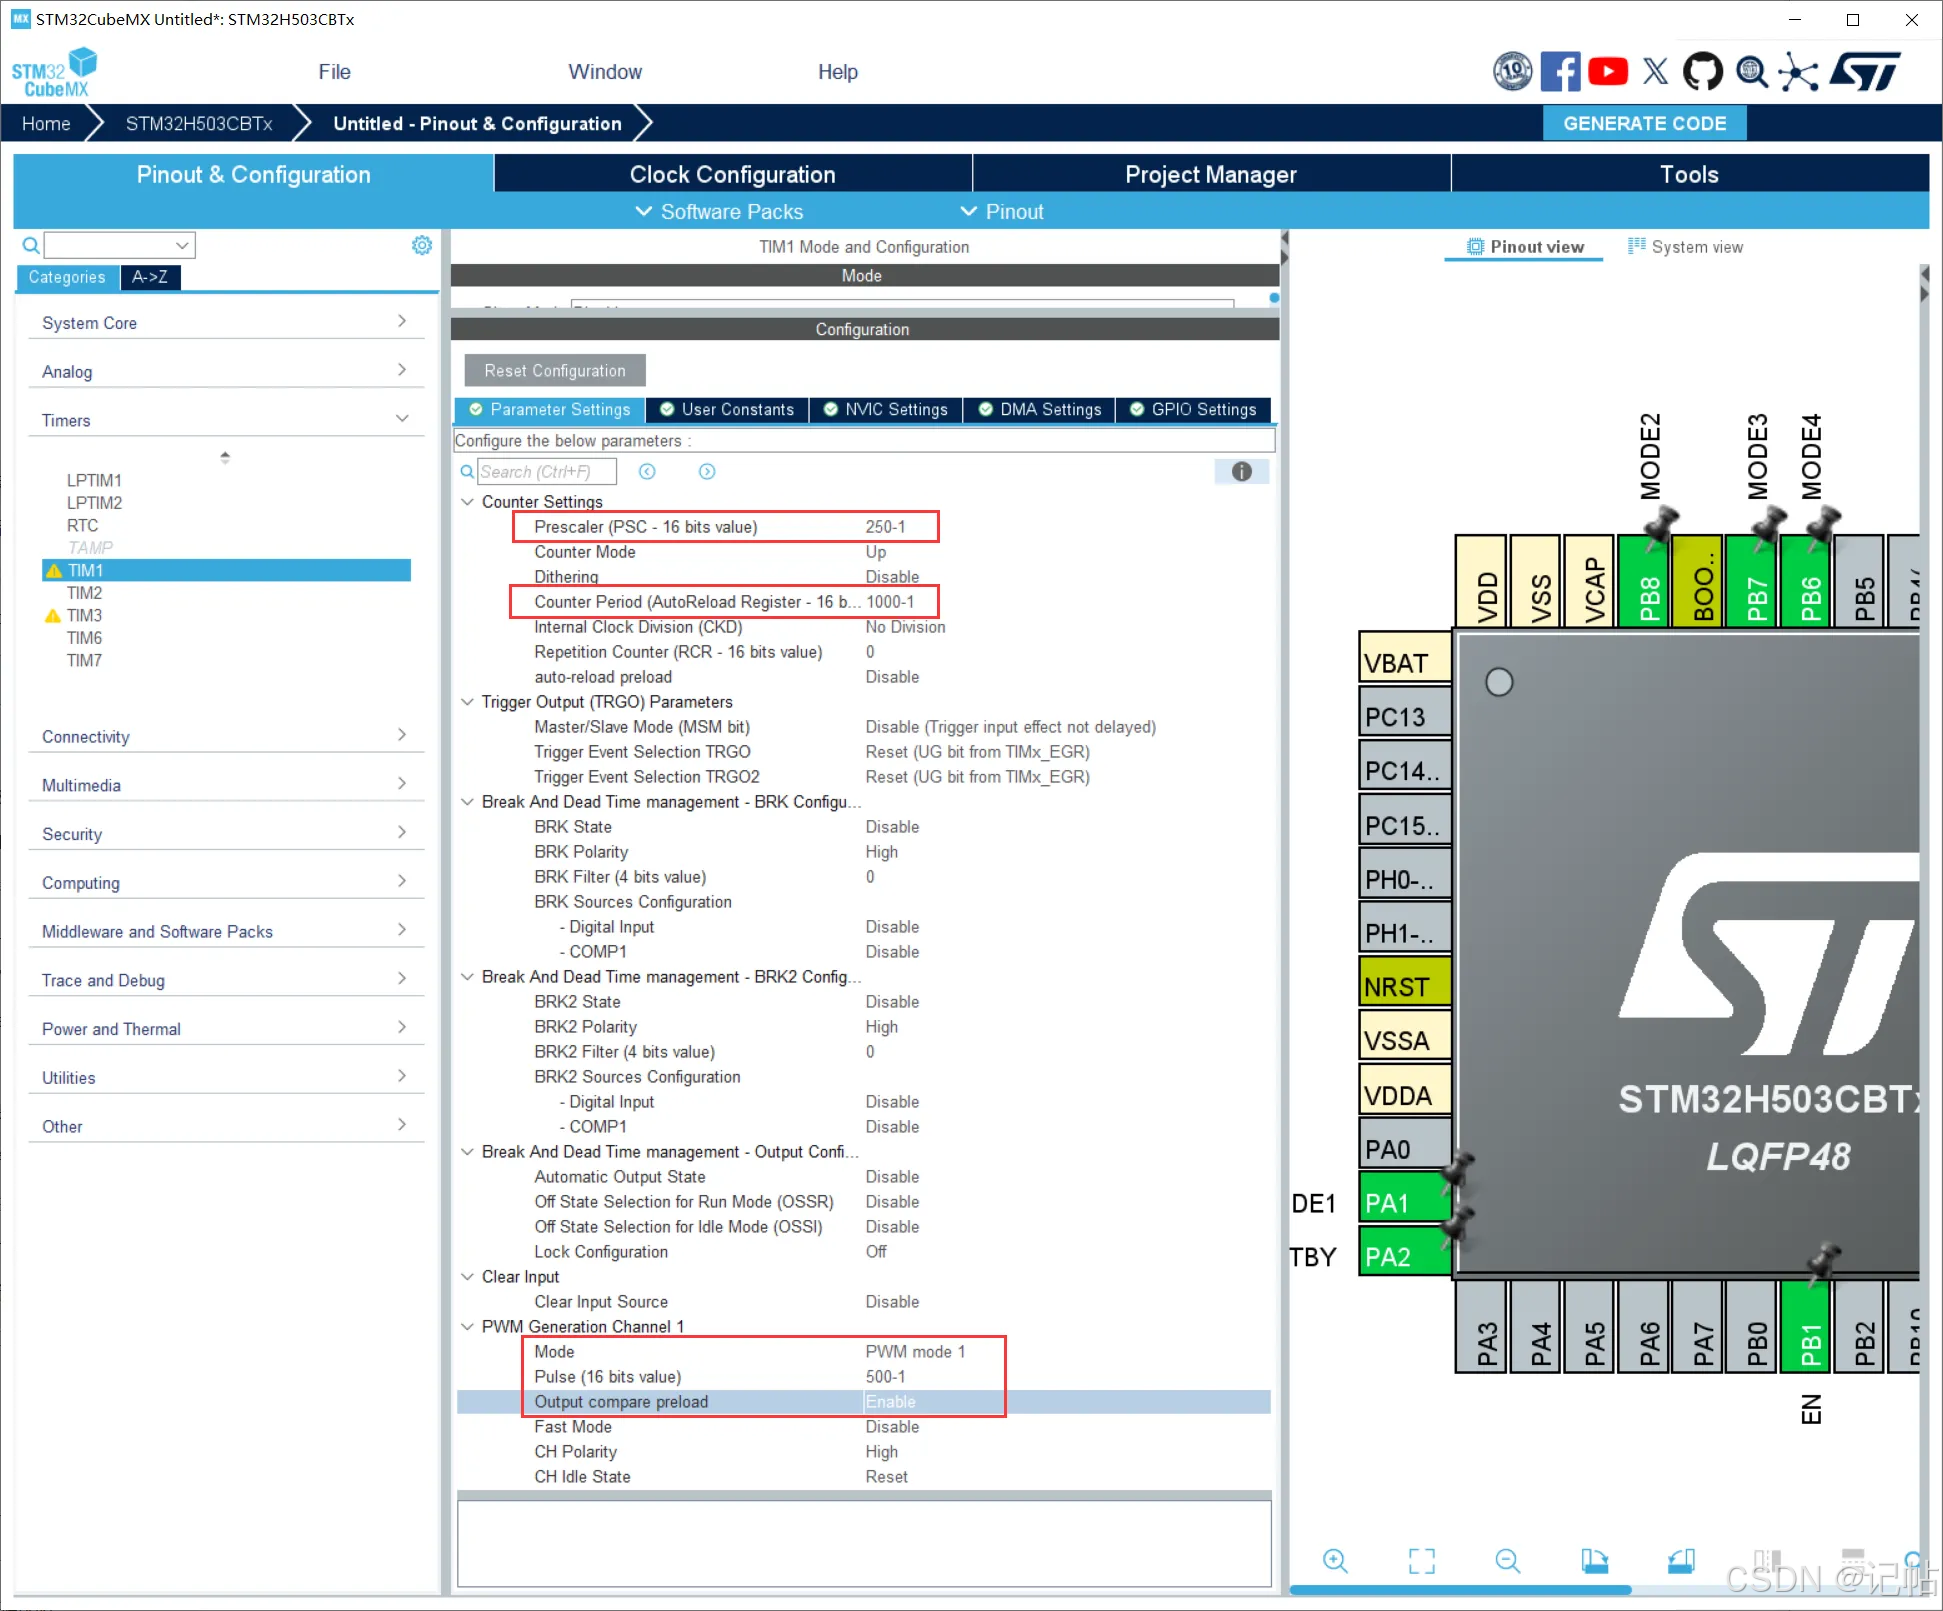Image resolution: width=1943 pixels, height=1611 pixels.
Task: Open the GitHub icon link
Action: tap(1703, 71)
